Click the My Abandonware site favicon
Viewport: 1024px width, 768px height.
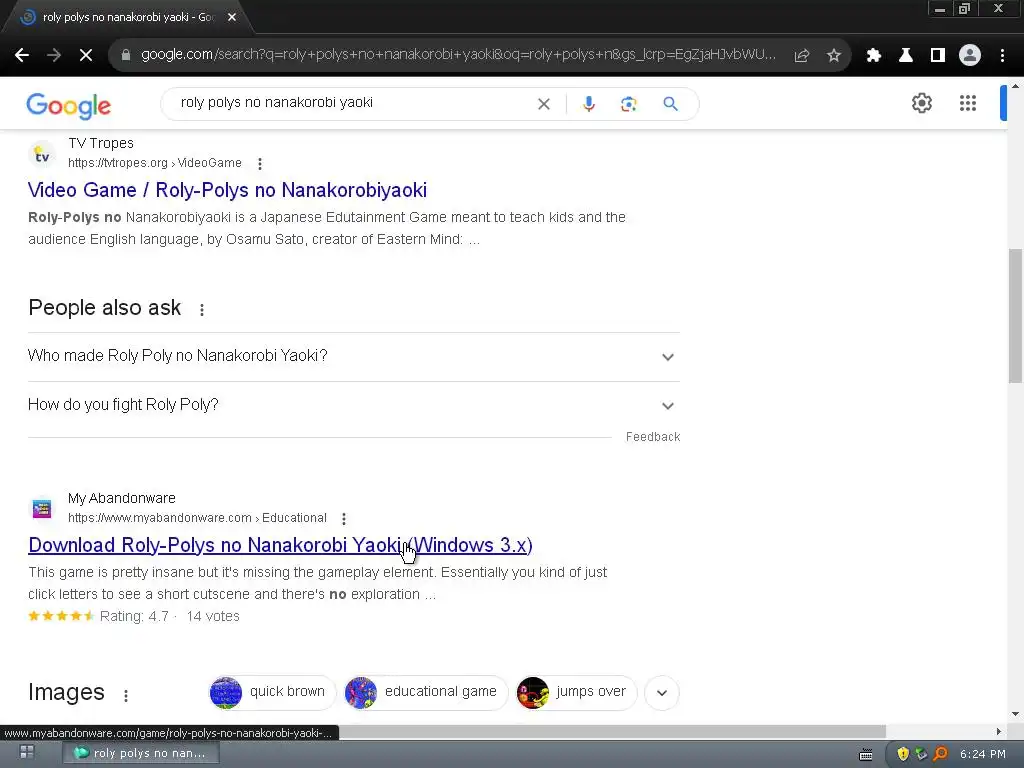42,509
